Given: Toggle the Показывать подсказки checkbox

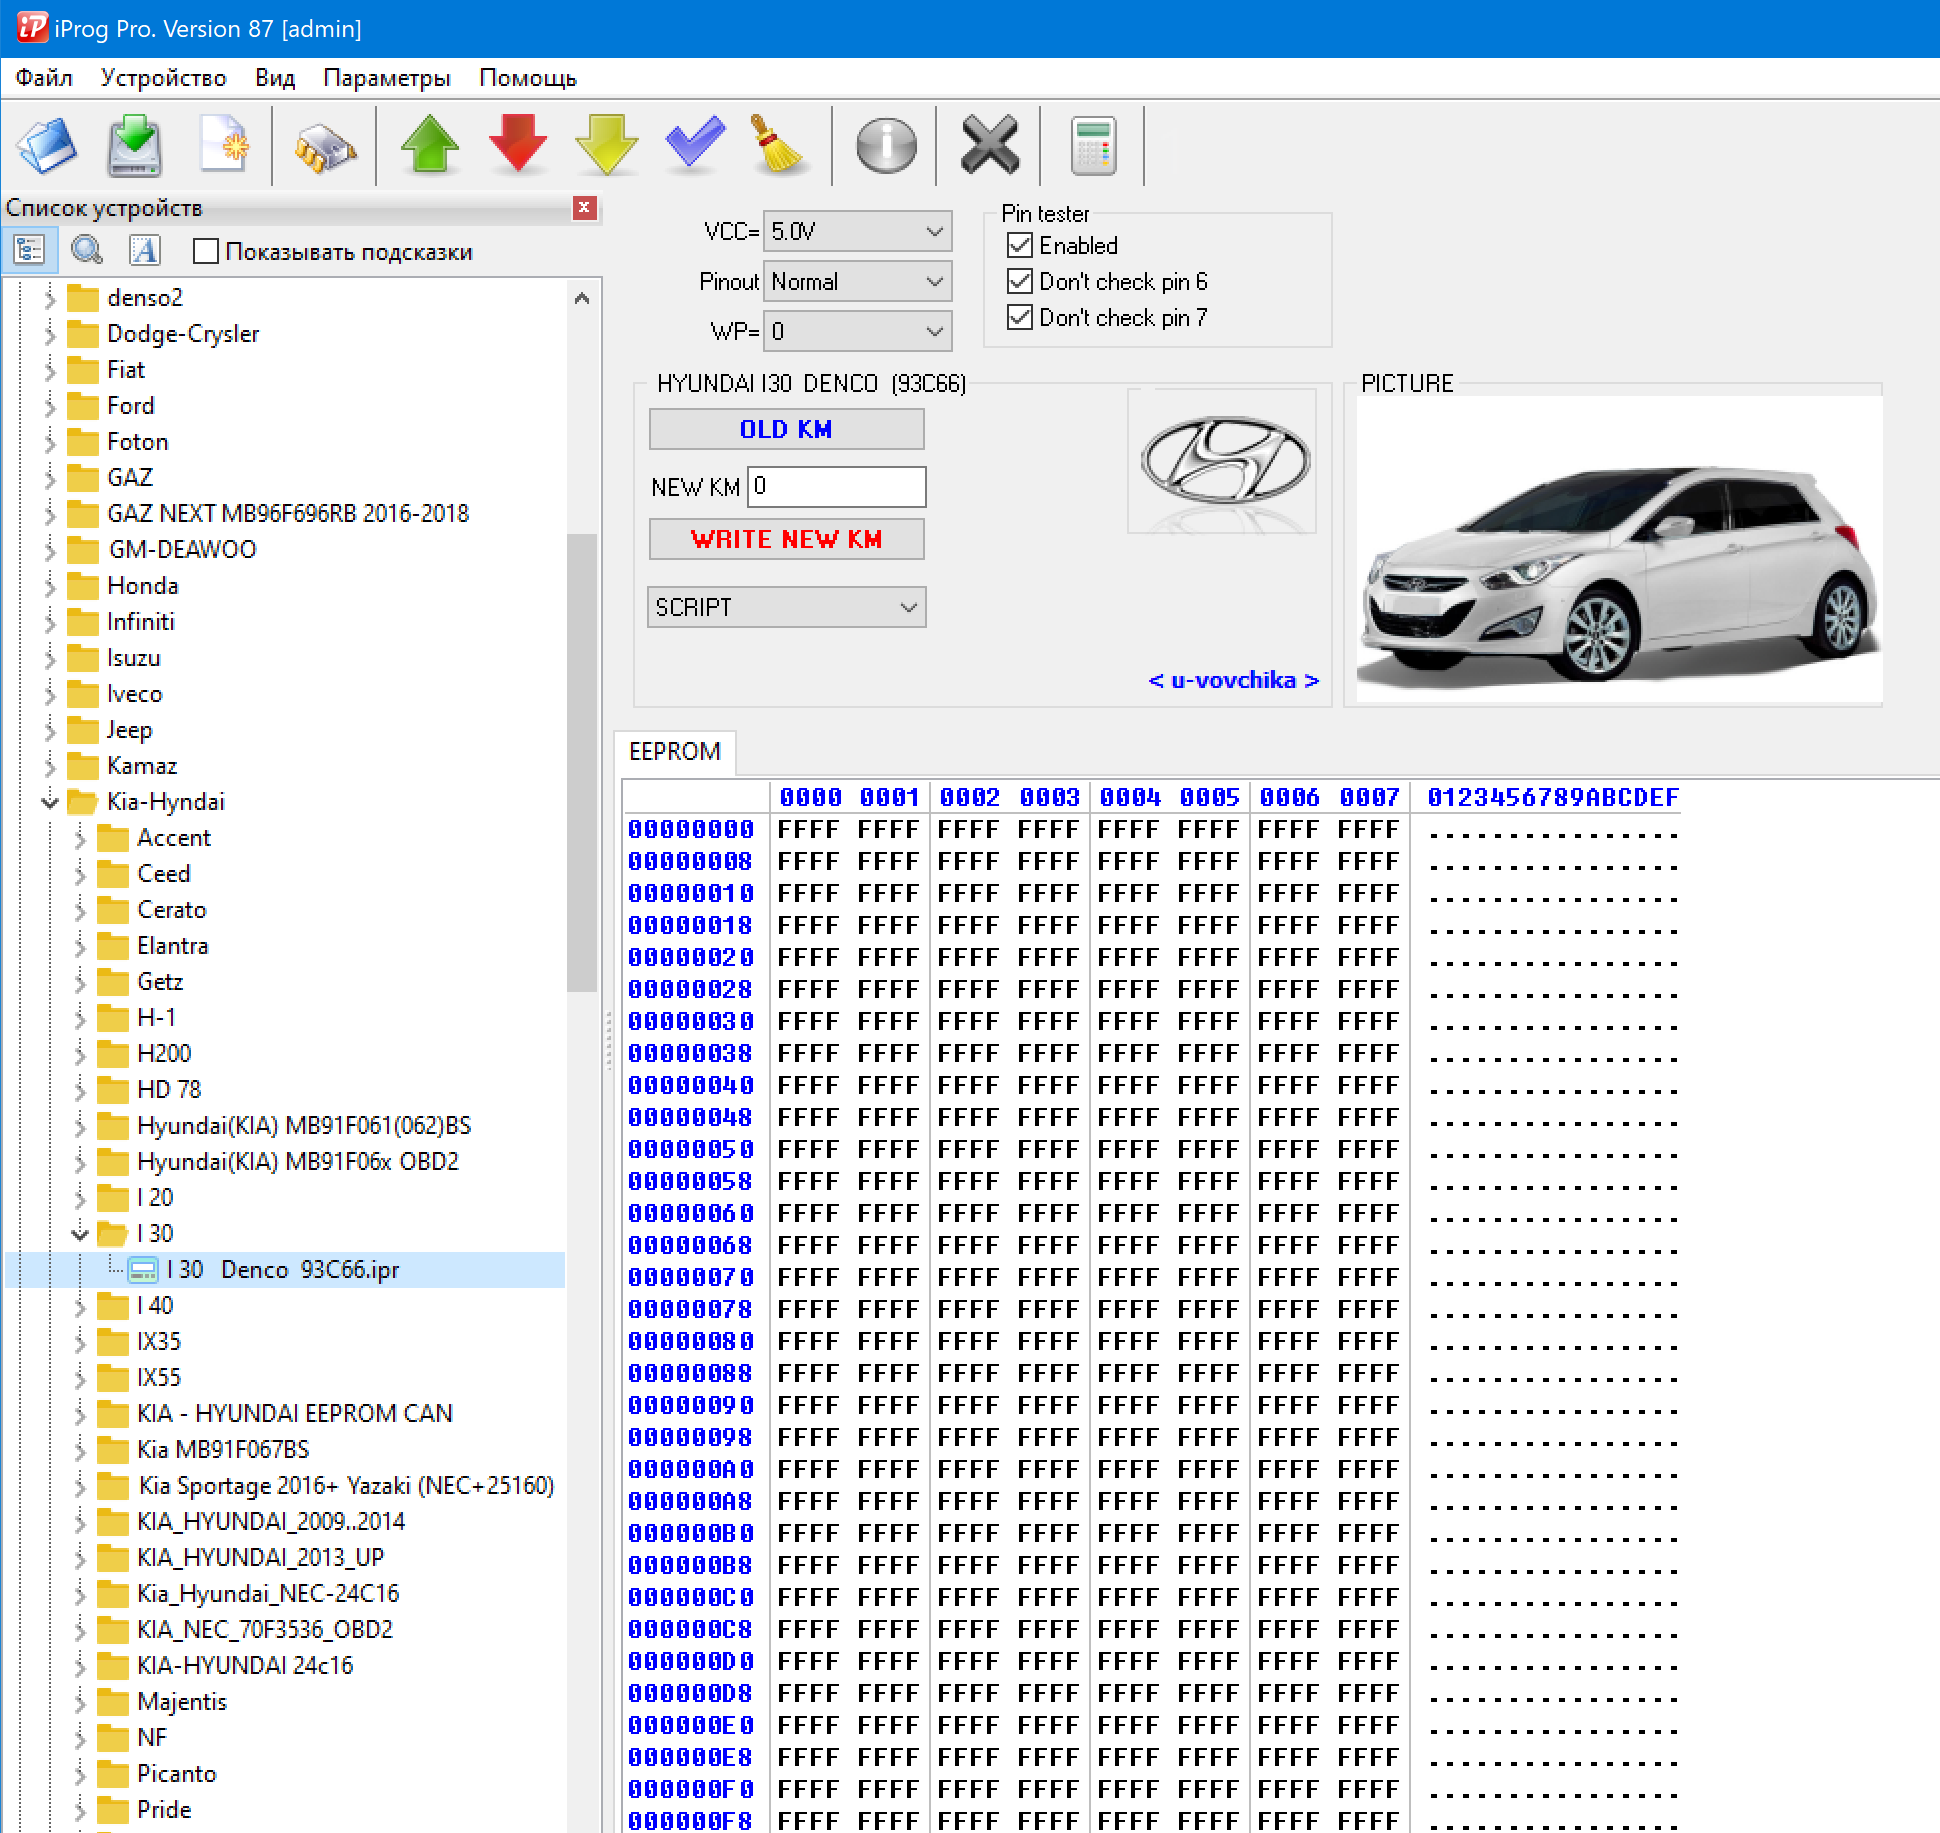Looking at the screenshot, I should [206, 251].
